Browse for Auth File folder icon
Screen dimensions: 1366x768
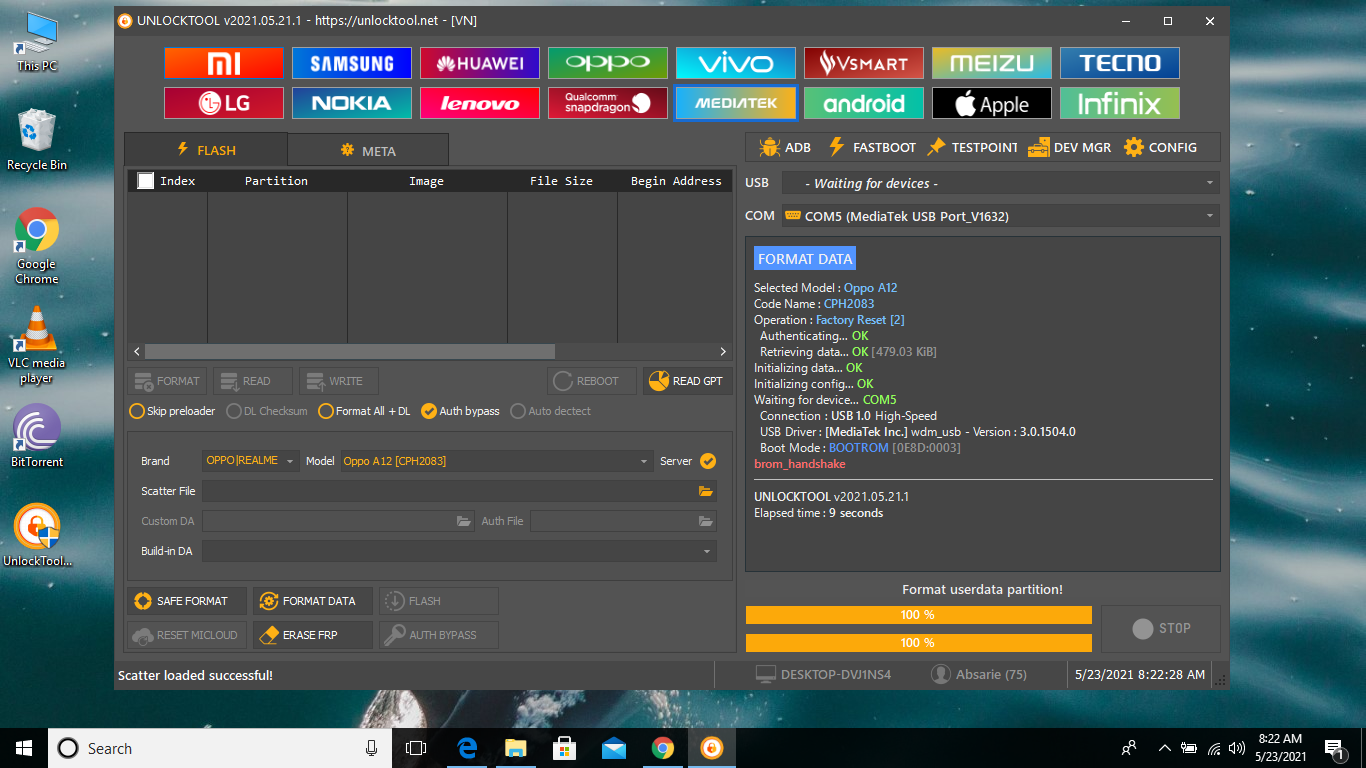coord(706,521)
